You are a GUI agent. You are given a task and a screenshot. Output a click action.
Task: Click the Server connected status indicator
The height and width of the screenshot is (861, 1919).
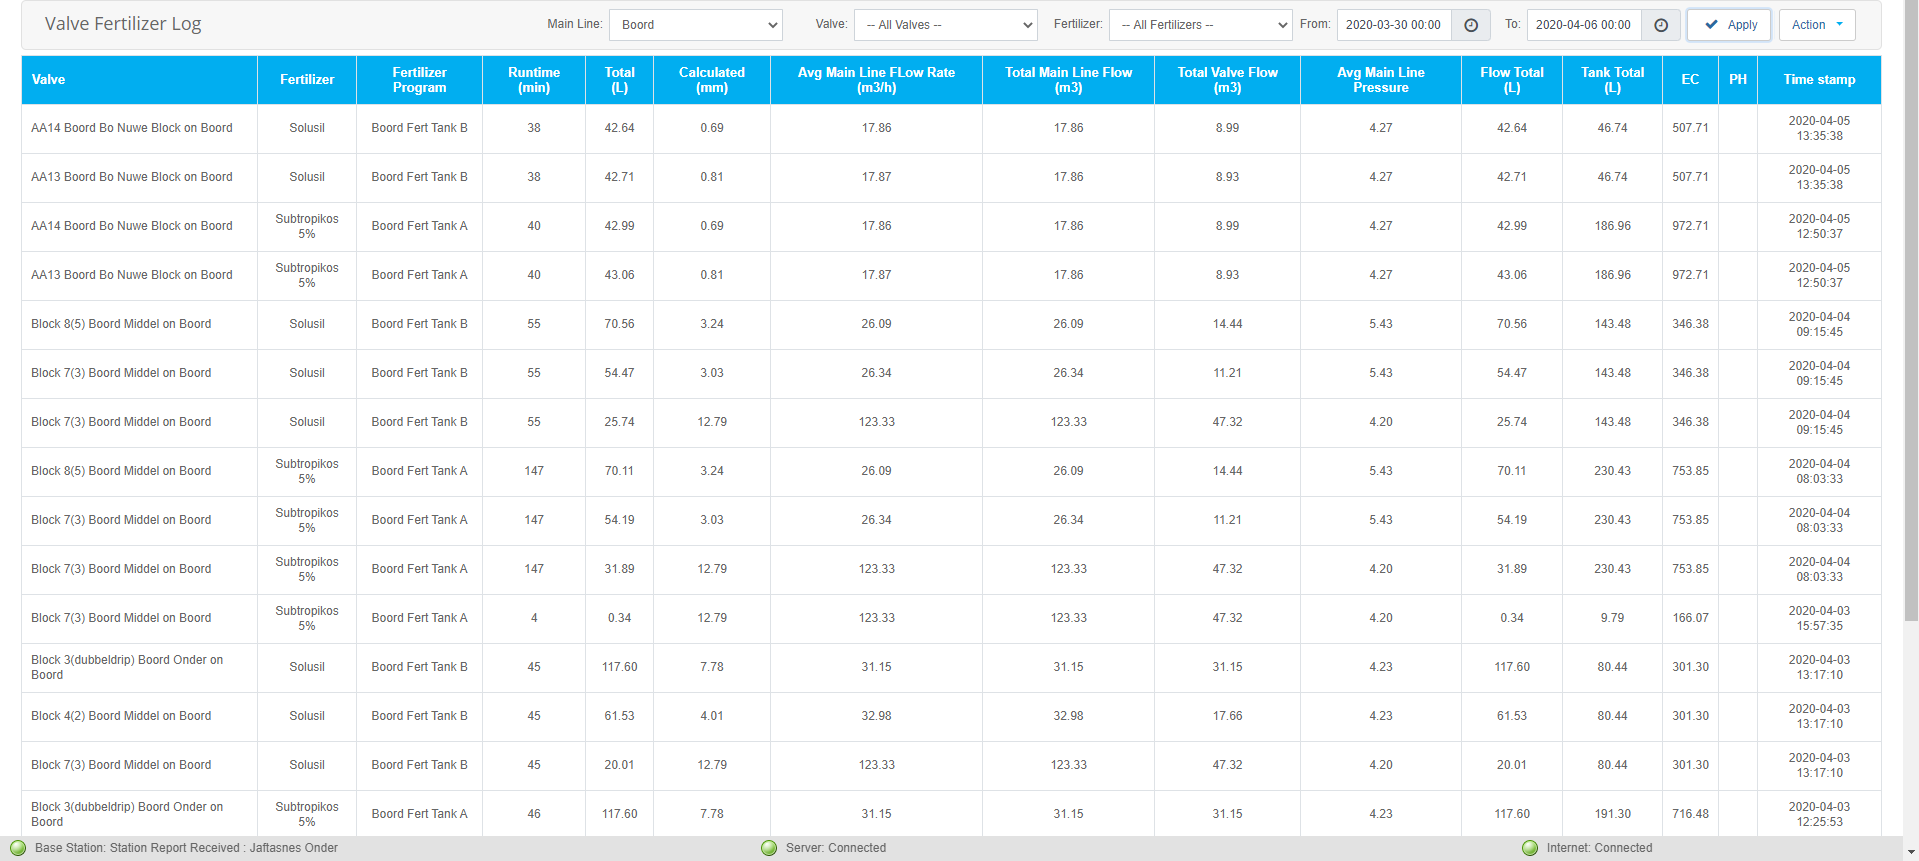[769, 848]
